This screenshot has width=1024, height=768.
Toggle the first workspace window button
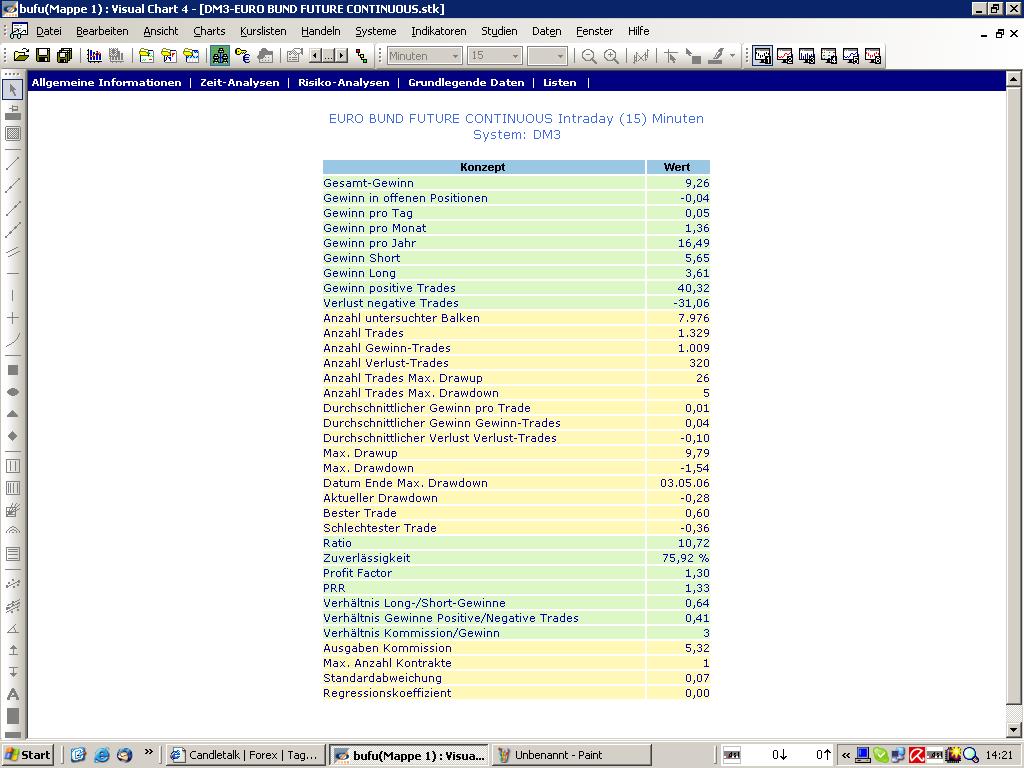[763, 56]
